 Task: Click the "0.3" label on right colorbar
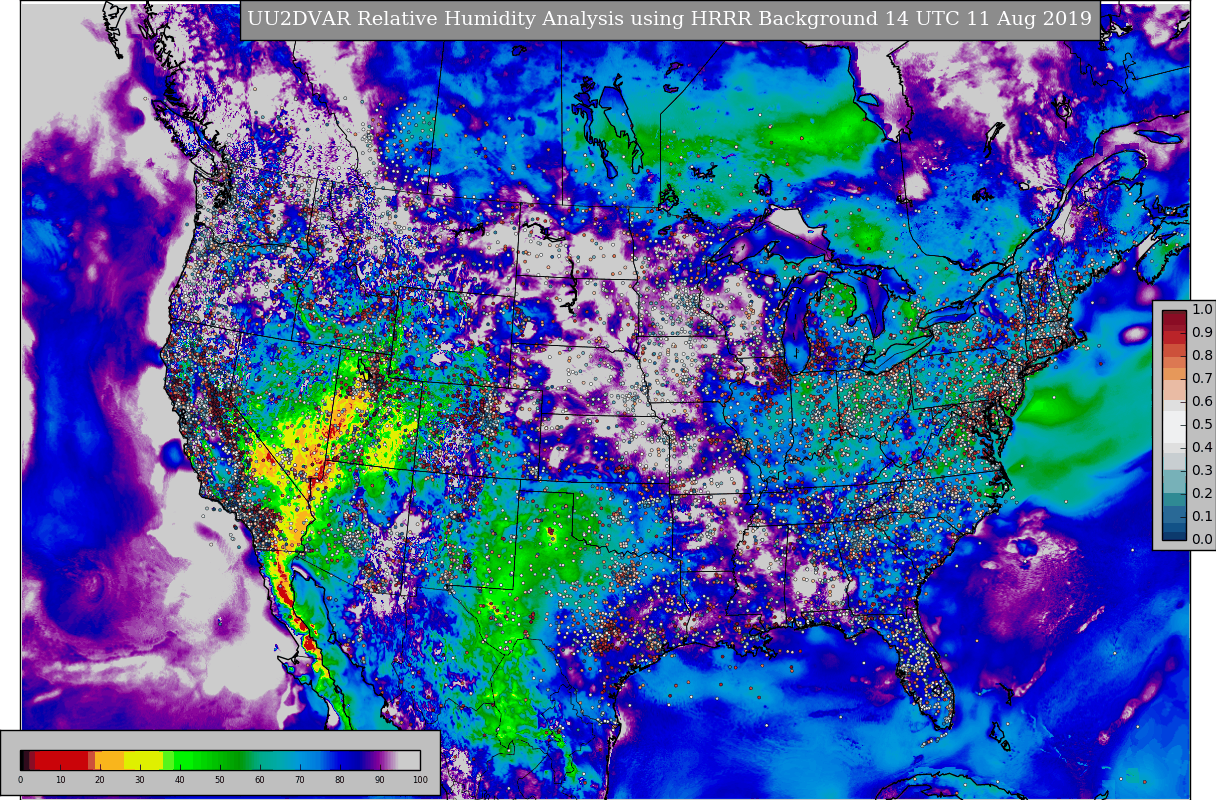point(1202,471)
